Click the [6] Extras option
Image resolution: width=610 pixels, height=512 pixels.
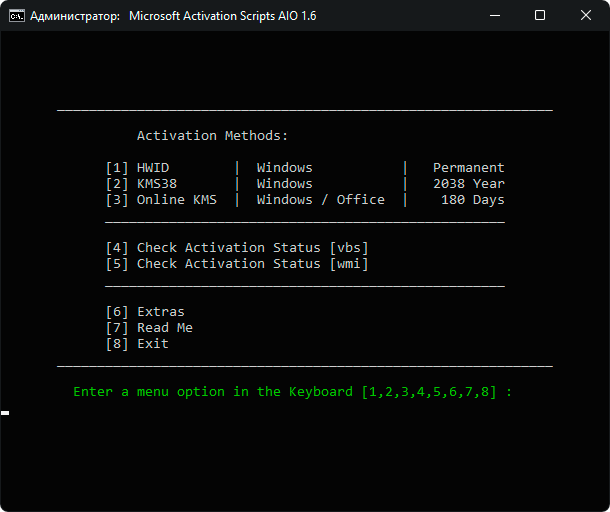[145, 312]
